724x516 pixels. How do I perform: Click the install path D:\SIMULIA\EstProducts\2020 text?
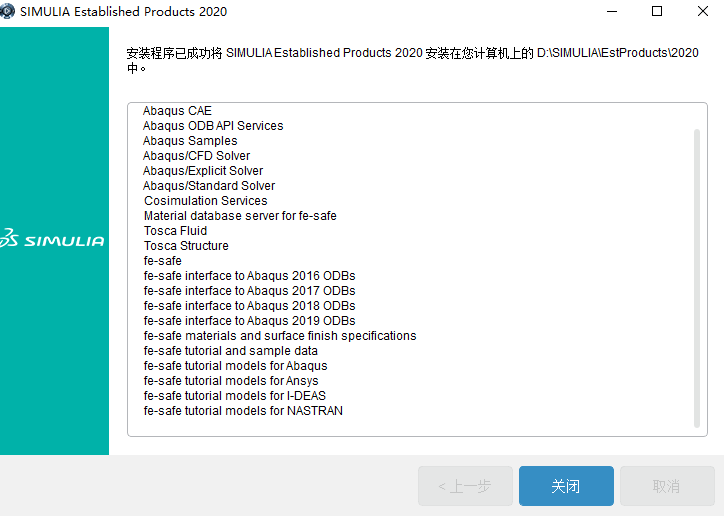(618, 53)
